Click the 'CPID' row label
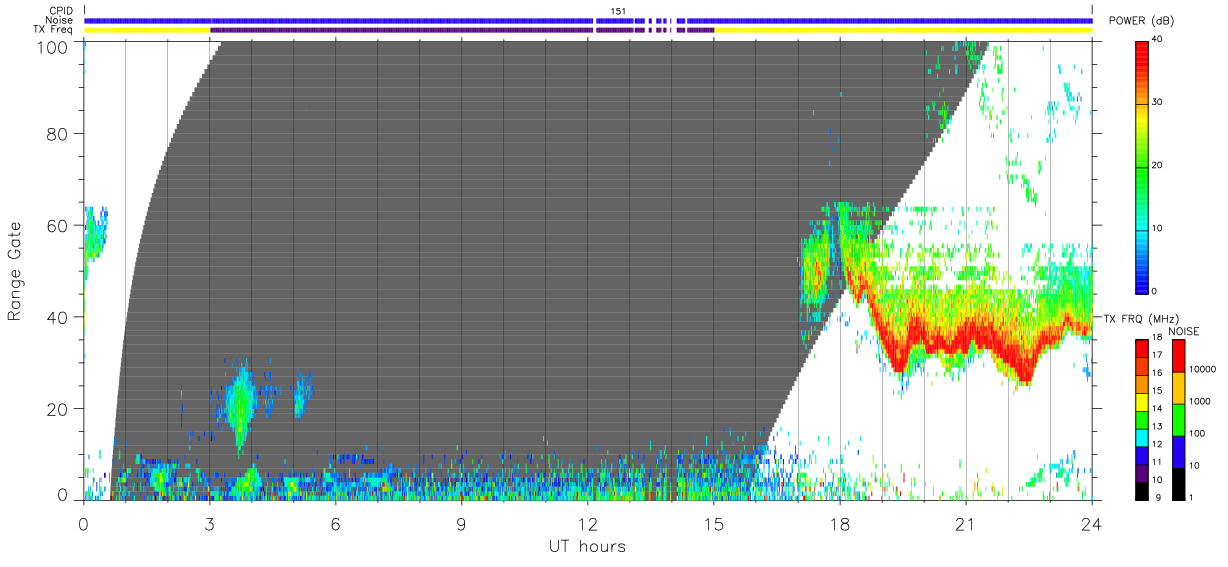The height and width of the screenshot is (567, 1228). tap(62, 10)
